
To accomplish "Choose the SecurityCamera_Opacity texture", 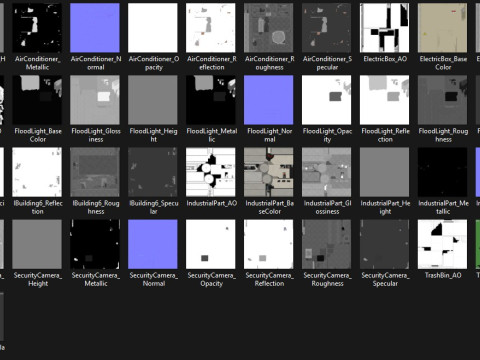I will (211, 244).
